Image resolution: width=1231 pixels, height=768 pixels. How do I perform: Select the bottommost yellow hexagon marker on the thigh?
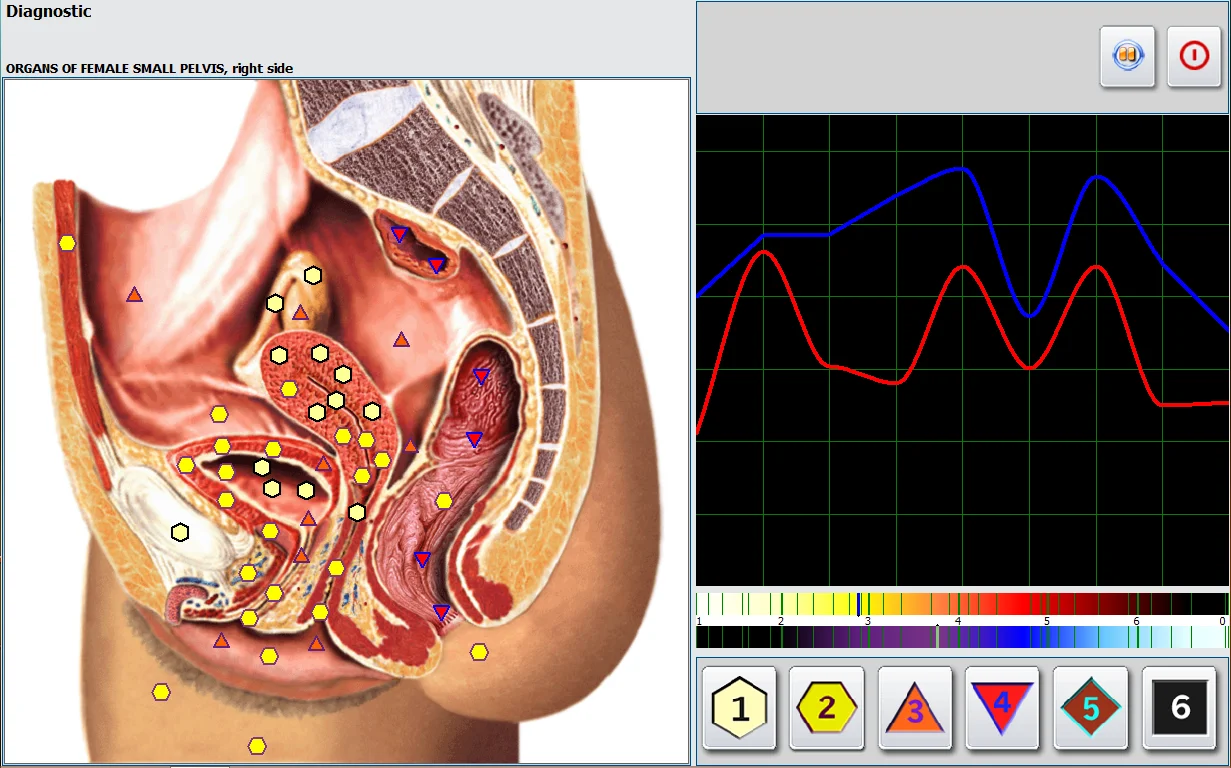[257, 746]
